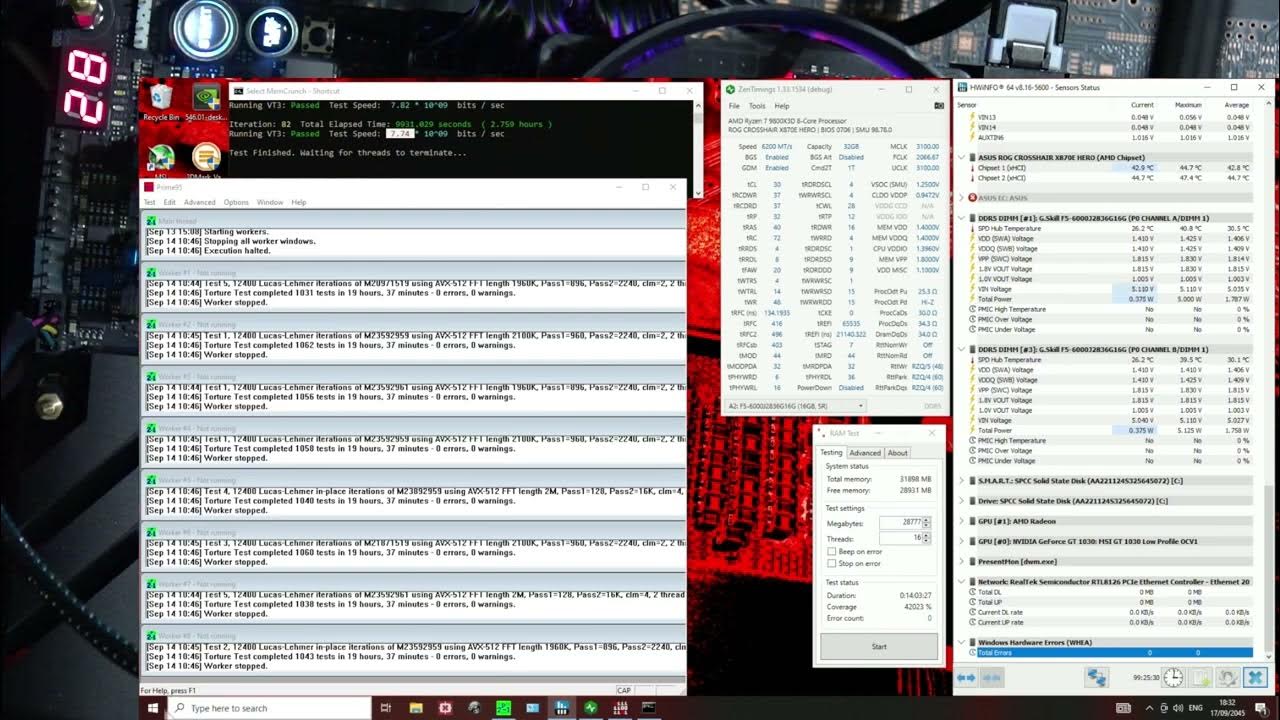Click the Threads spinner arrows
The image size is (1280, 720).
pos(926,538)
